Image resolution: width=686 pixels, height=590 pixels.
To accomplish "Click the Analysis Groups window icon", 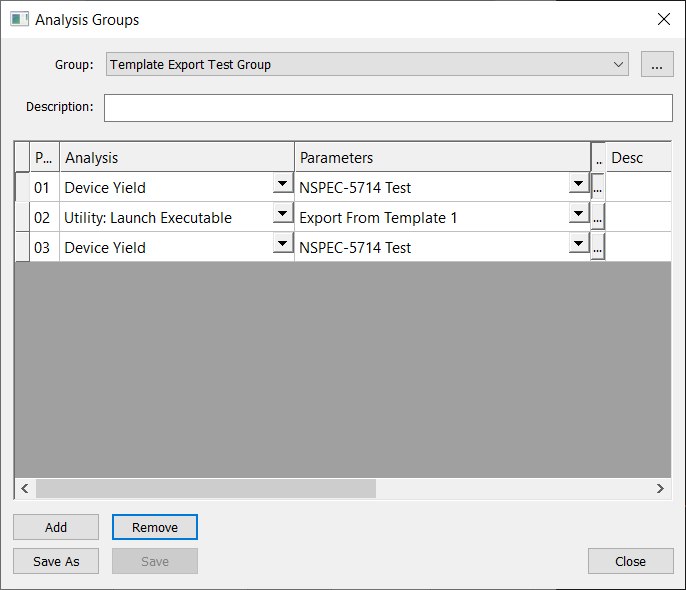I will (19, 19).
